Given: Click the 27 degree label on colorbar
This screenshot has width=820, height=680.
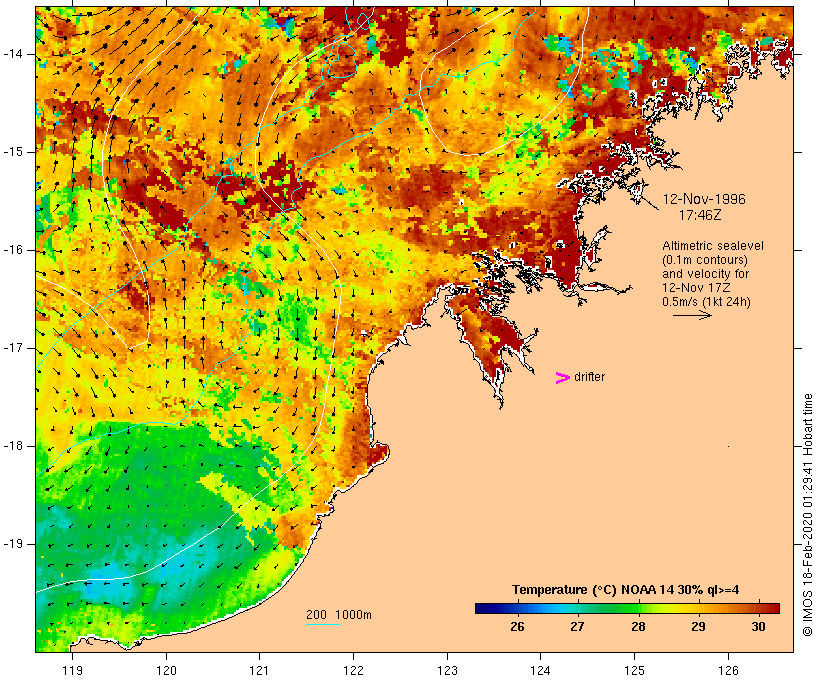Looking at the screenshot, I should (x=577, y=627).
